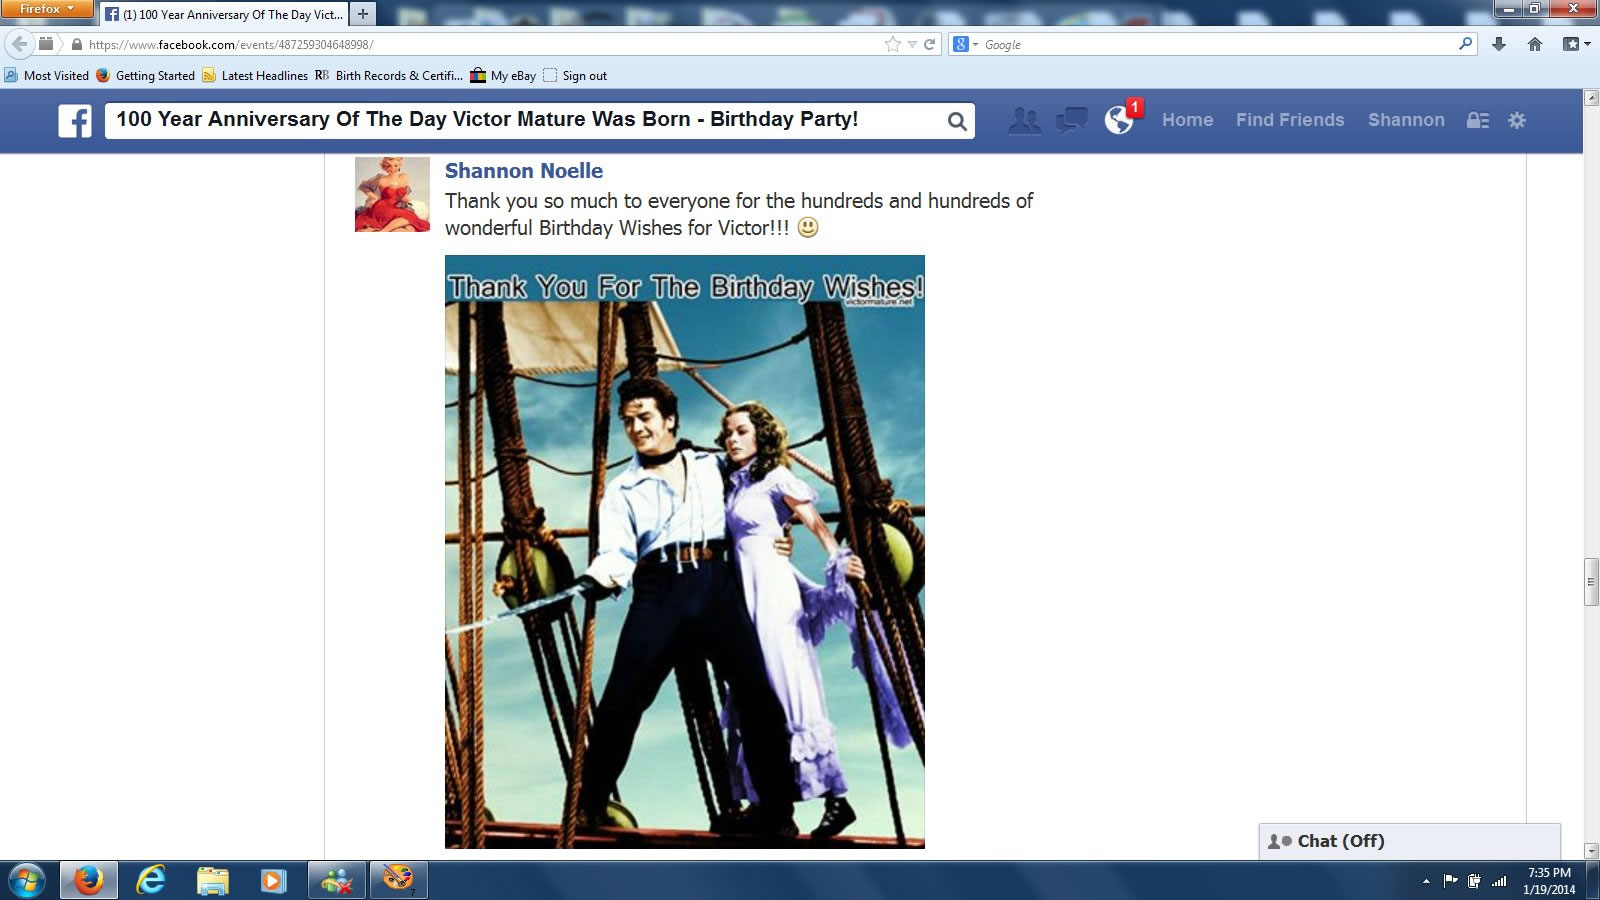Click the Facebook logo icon
Image resolution: width=1600 pixels, height=900 pixels.
pyautogui.click(x=75, y=121)
